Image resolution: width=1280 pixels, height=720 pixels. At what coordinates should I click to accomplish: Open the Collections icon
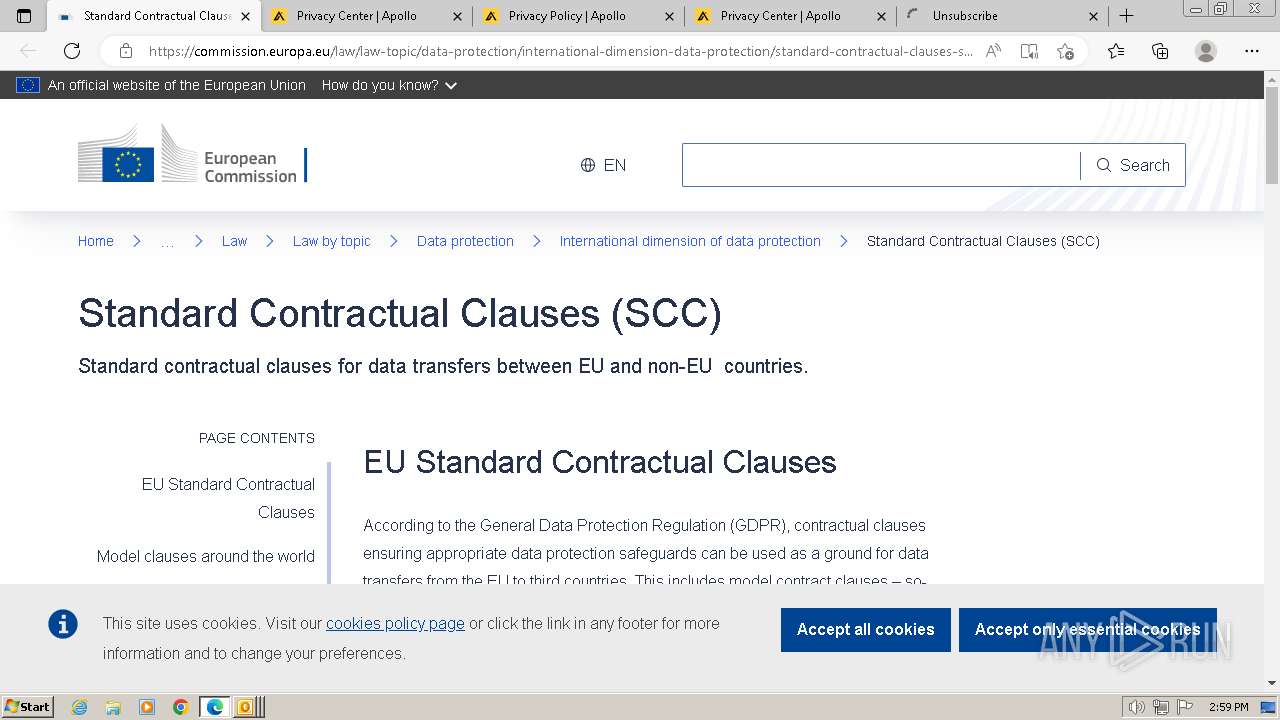point(1160,51)
